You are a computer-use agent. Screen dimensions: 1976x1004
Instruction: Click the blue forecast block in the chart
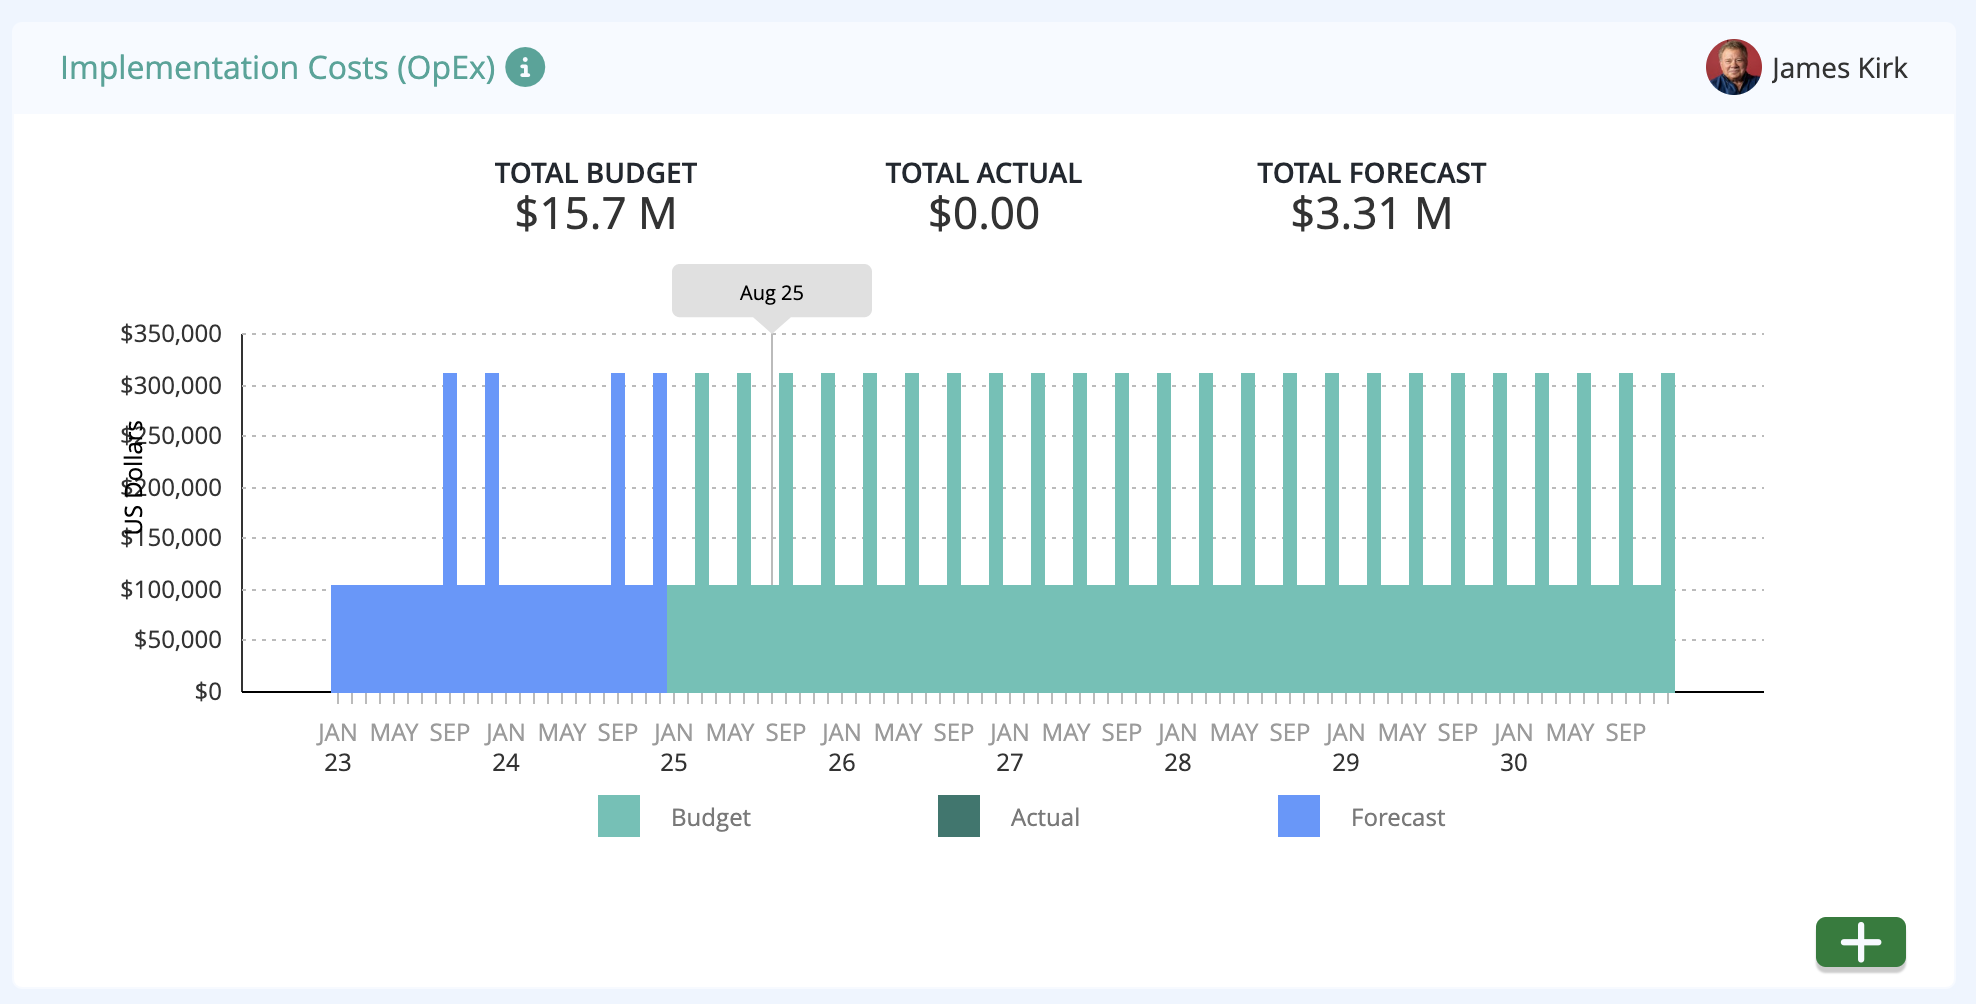tap(499, 638)
